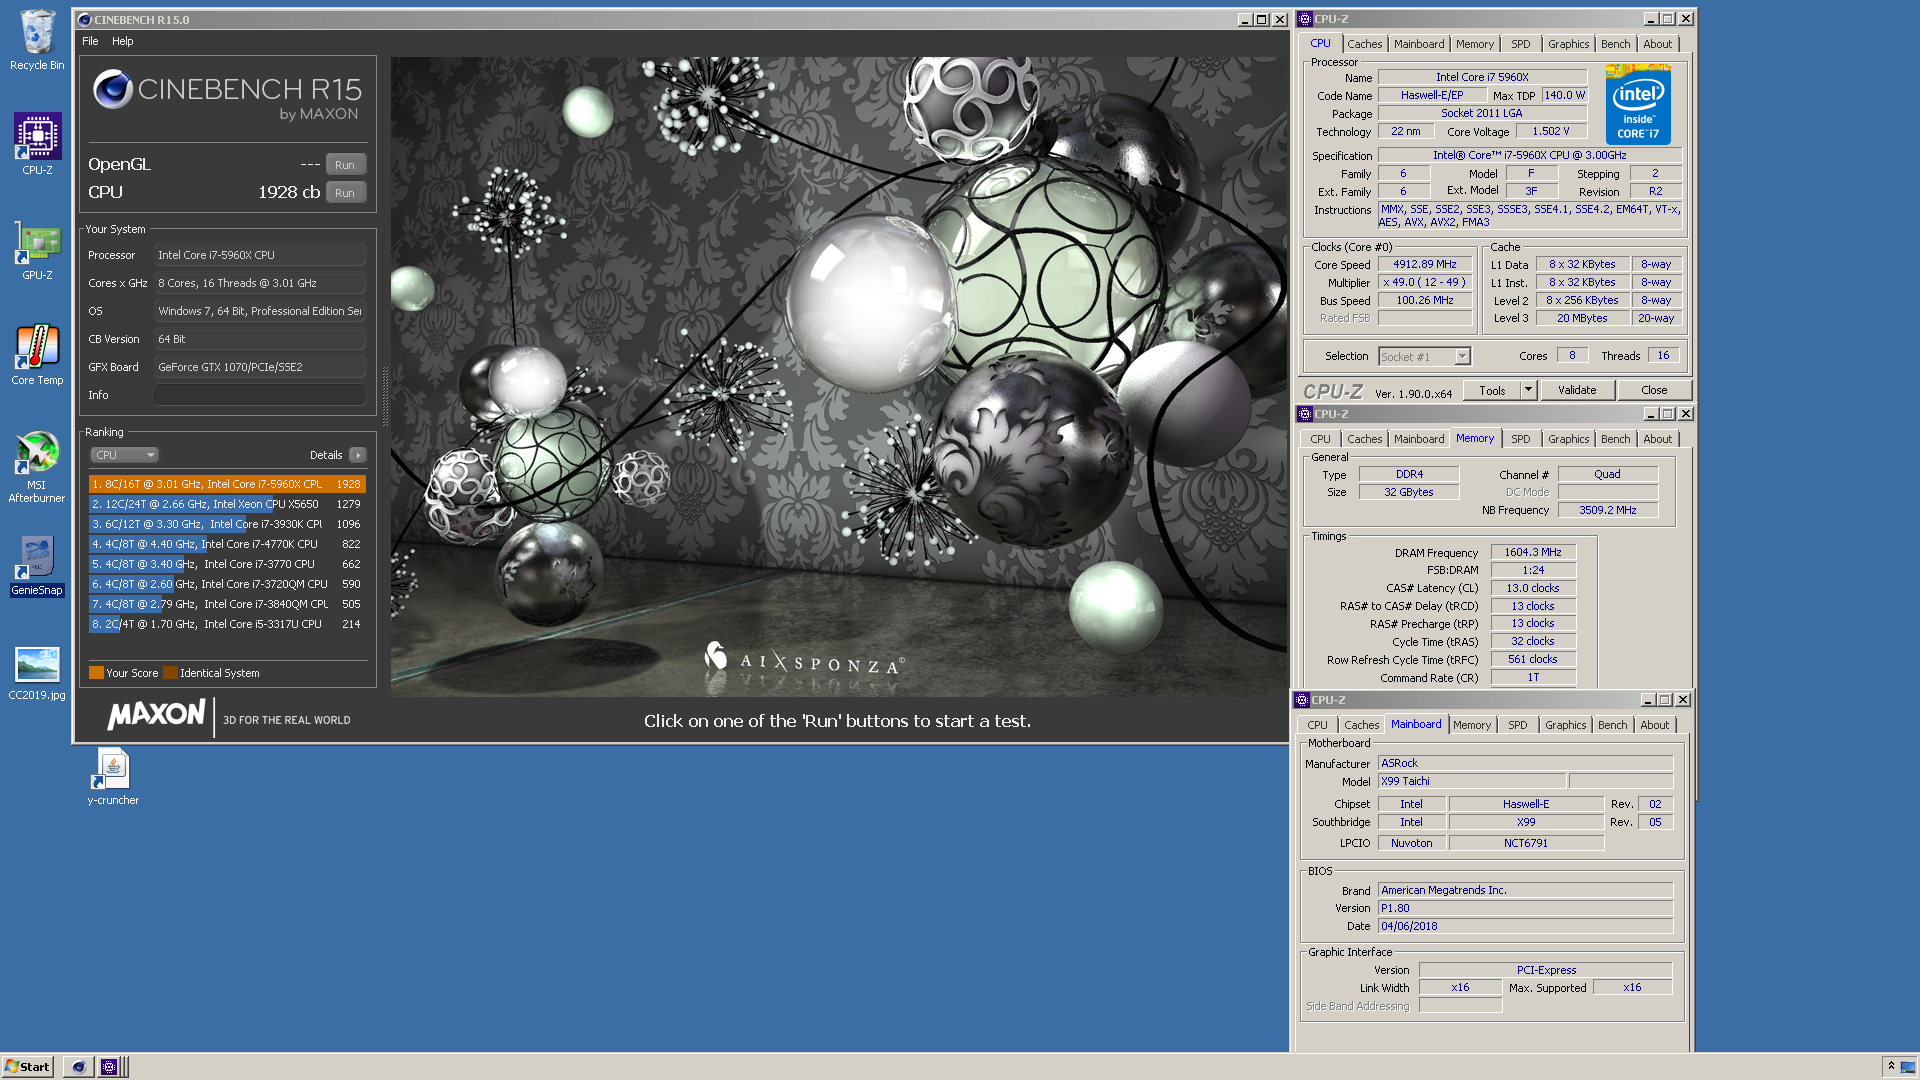Open the y-cruncher desktop shortcut
Viewport: 1920px width, 1080px height.
pyautogui.click(x=113, y=777)
